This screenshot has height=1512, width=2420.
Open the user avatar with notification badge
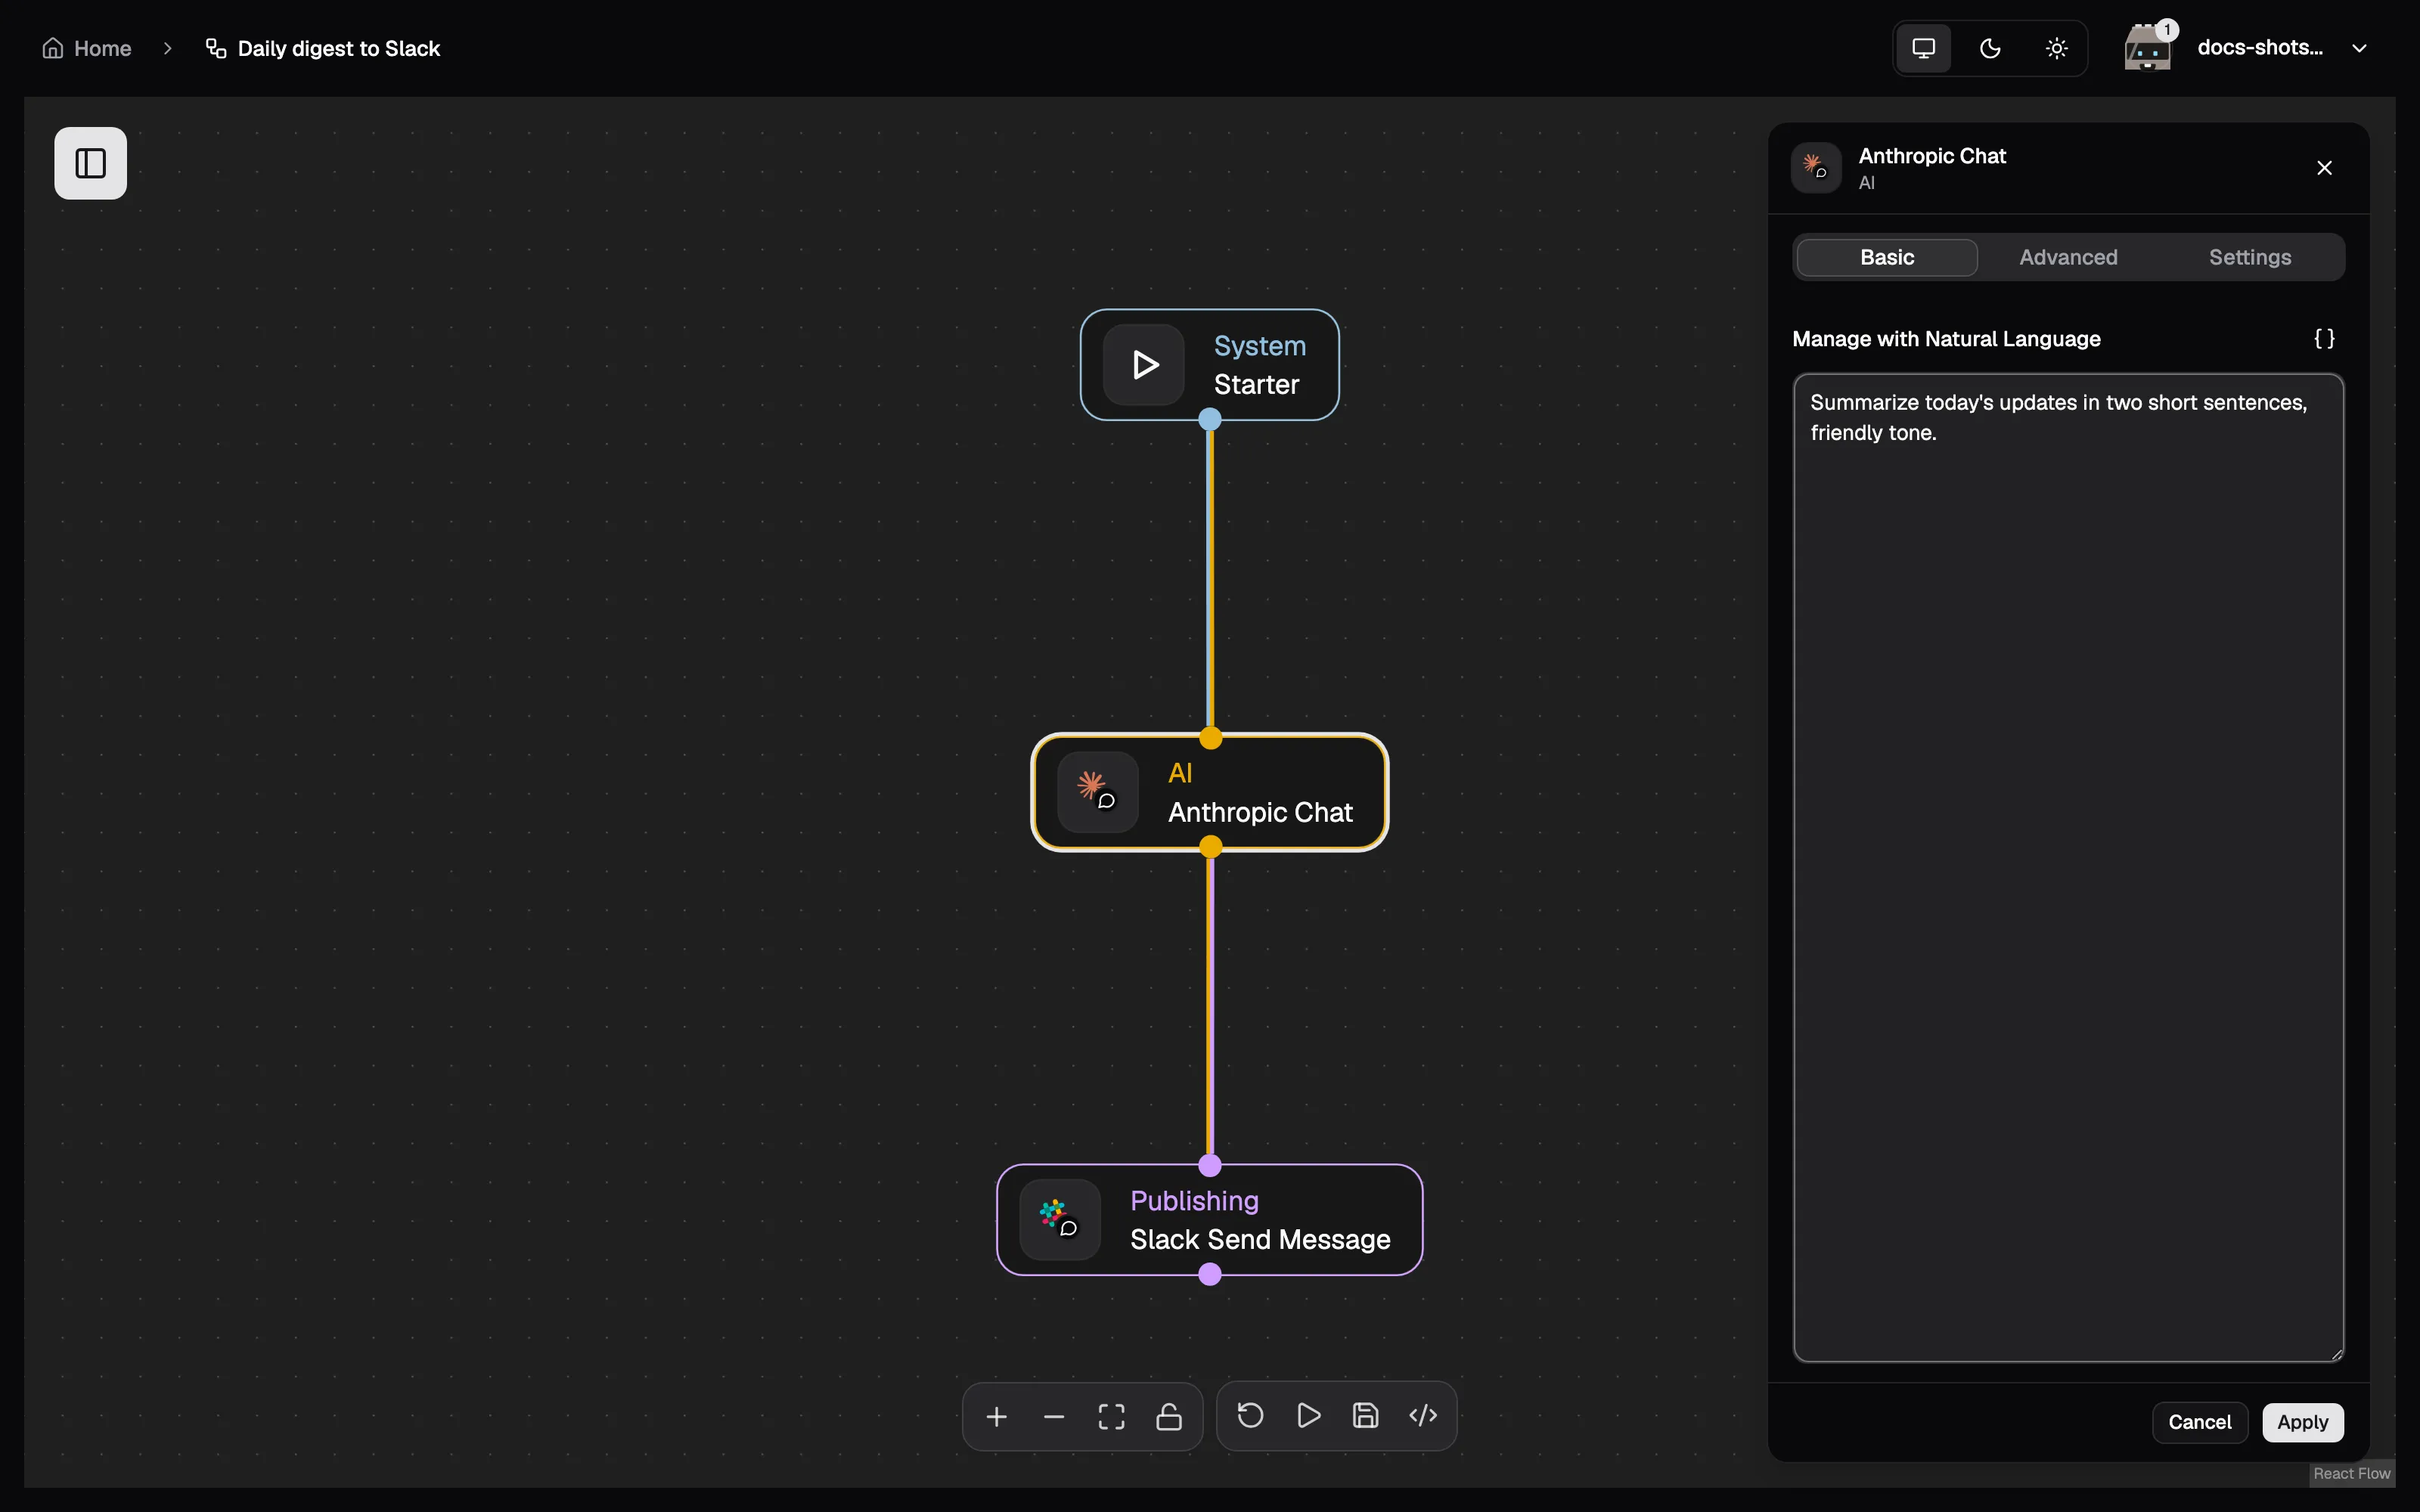click(x=2148, y=48)
